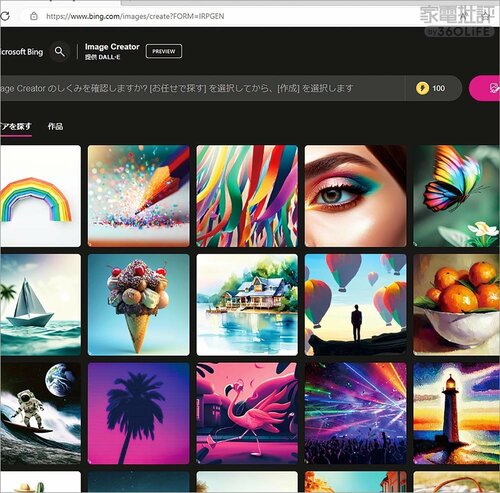Select the bing.com URL in the address bar

coord(135,16)
